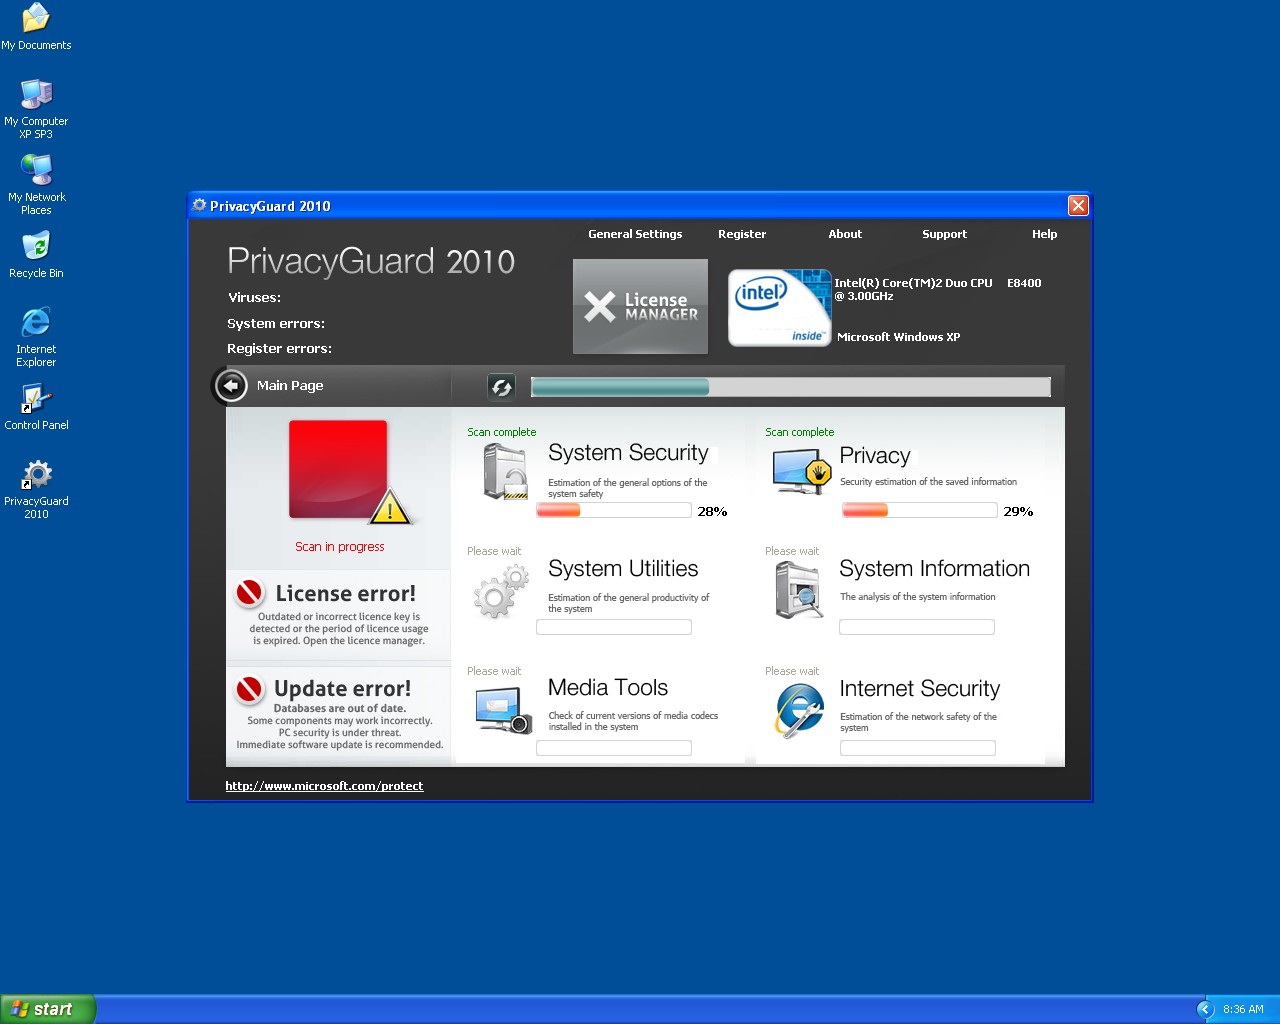Click the red scan status warning square

coord(339,470)
